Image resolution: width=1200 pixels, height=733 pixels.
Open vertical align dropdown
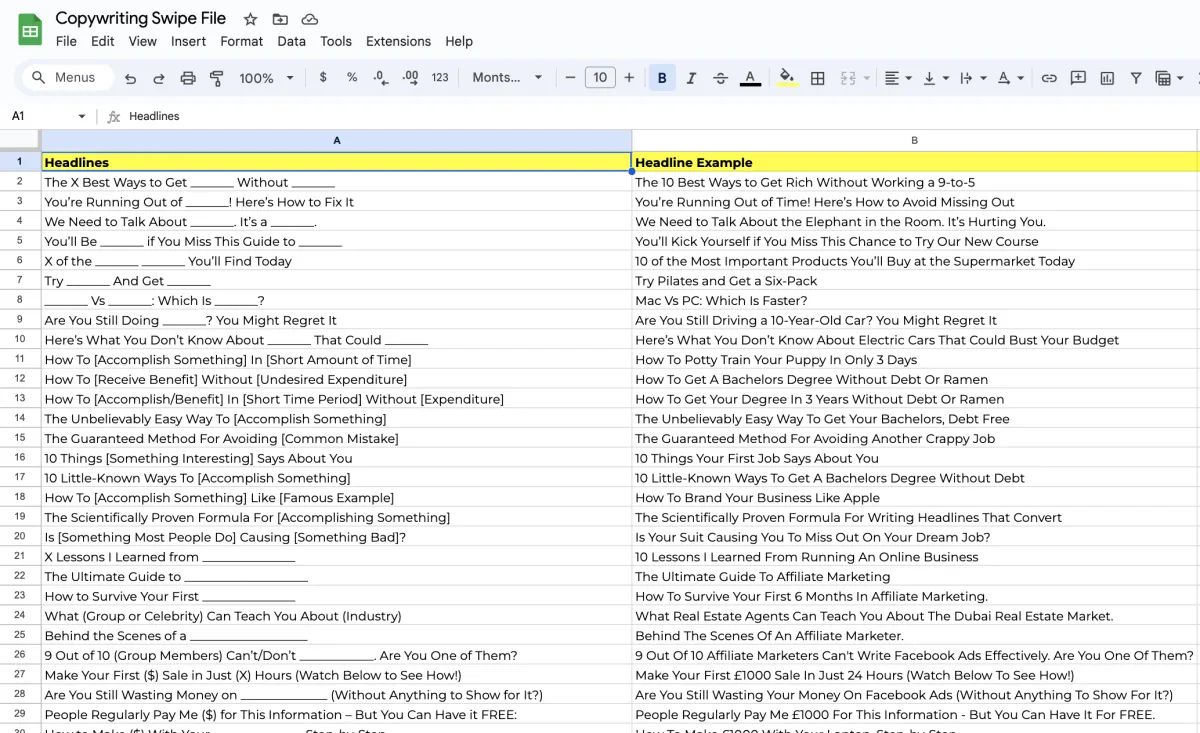(x=936, y=78)
